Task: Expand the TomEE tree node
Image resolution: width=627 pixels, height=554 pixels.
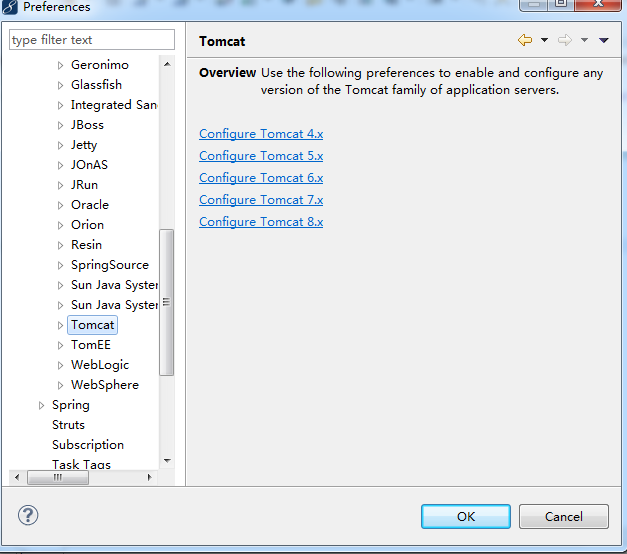Action: point(60,345)
